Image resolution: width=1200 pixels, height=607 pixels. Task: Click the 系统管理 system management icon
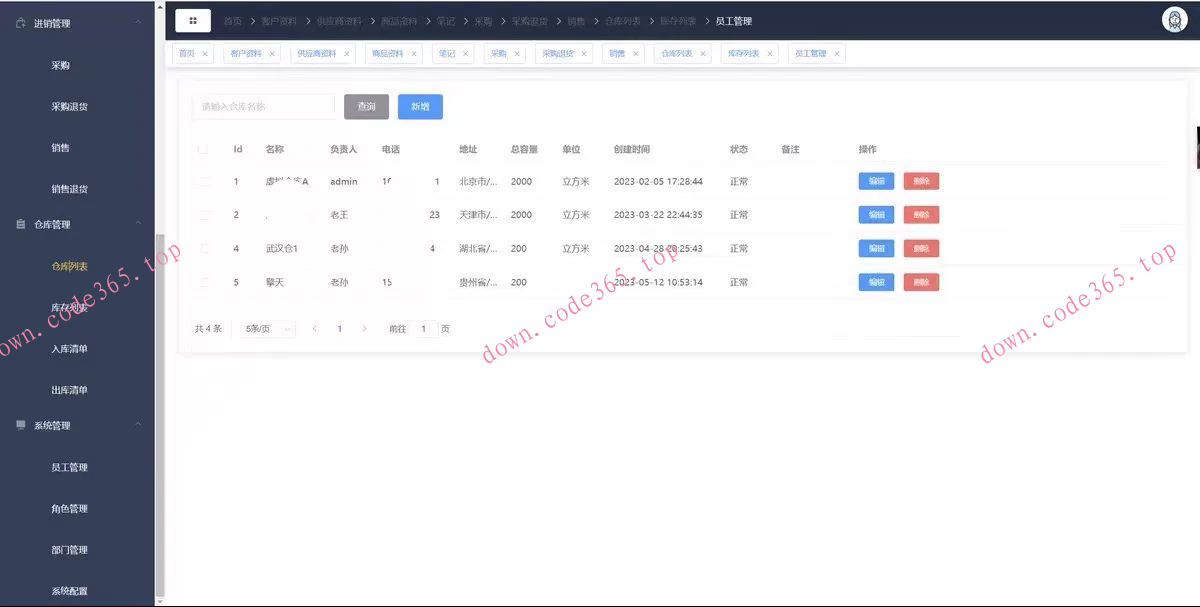(x=19, y=424)
